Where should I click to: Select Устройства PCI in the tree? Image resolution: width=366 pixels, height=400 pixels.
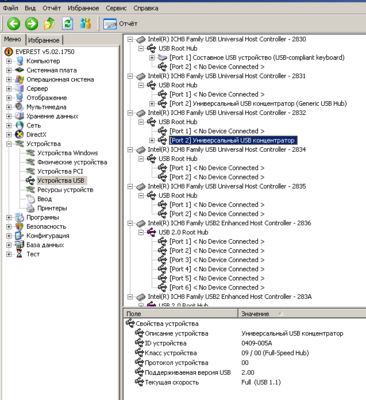tap(60, 171)
